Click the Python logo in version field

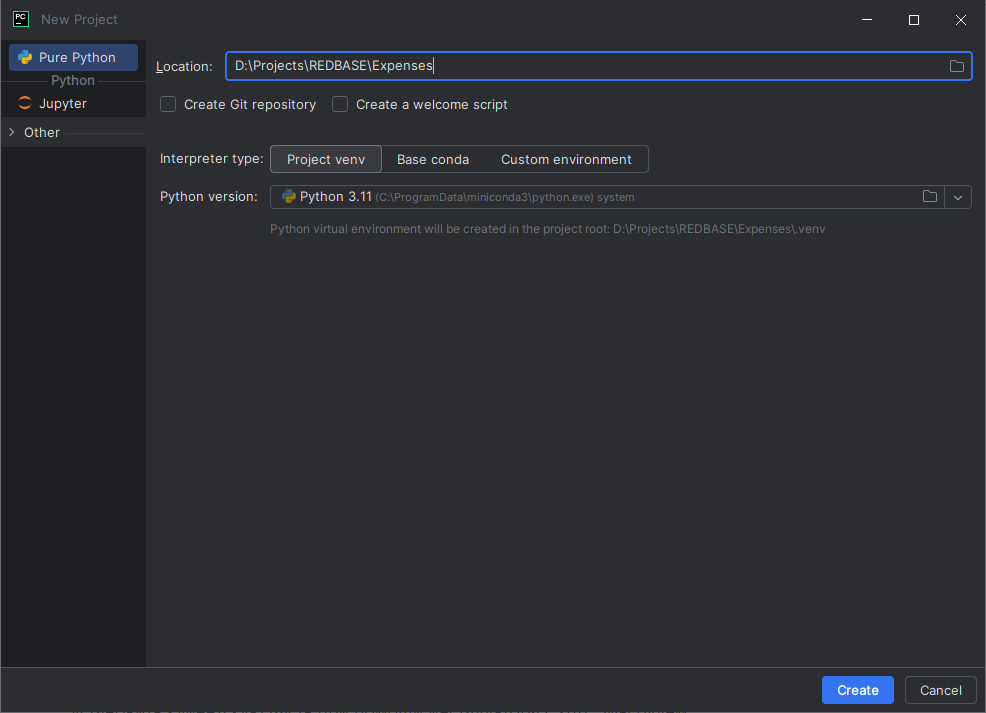pos(289,197)
